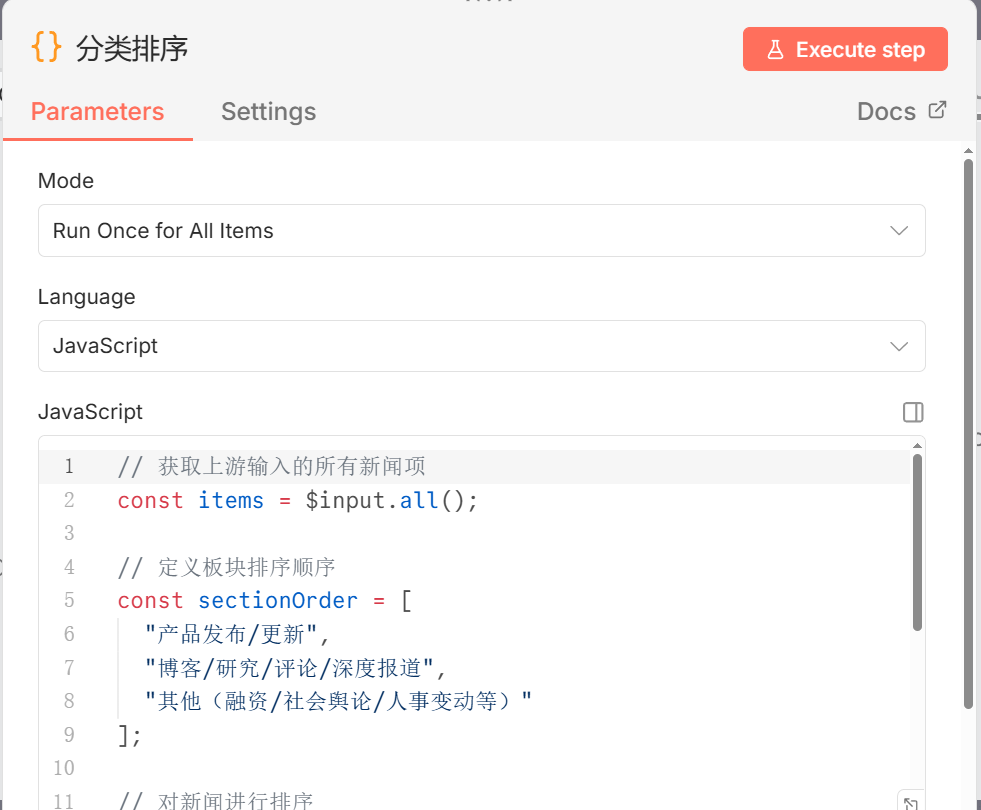
Task: Expand the Language dropdown set to JavaScript
Action: pyautogui.click(x=481, y=346)
